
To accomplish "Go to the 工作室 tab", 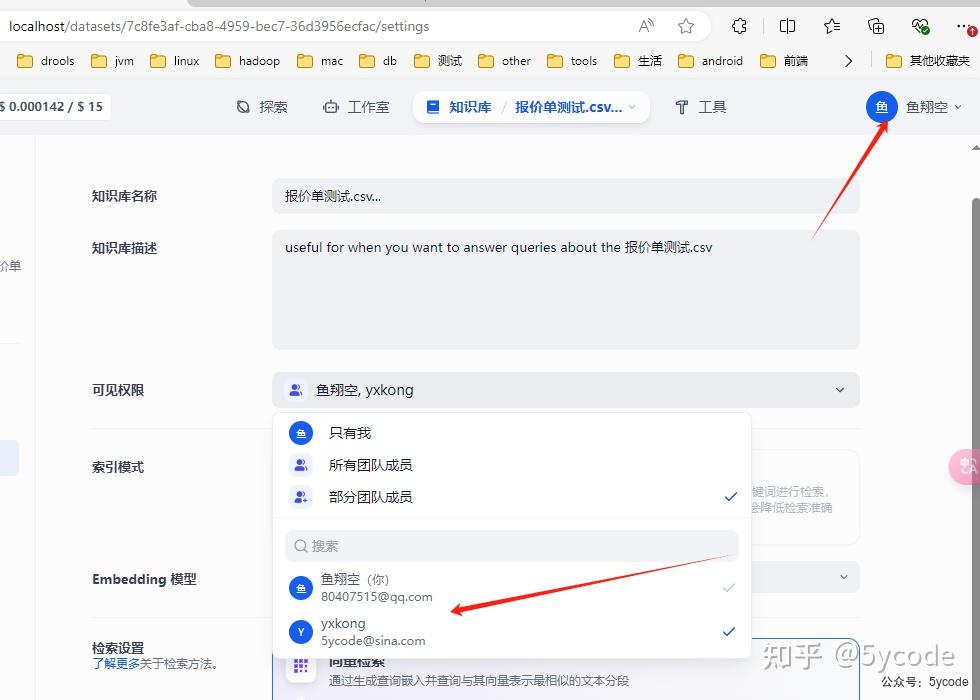I will pyautogui.click(x=356, y=107).
